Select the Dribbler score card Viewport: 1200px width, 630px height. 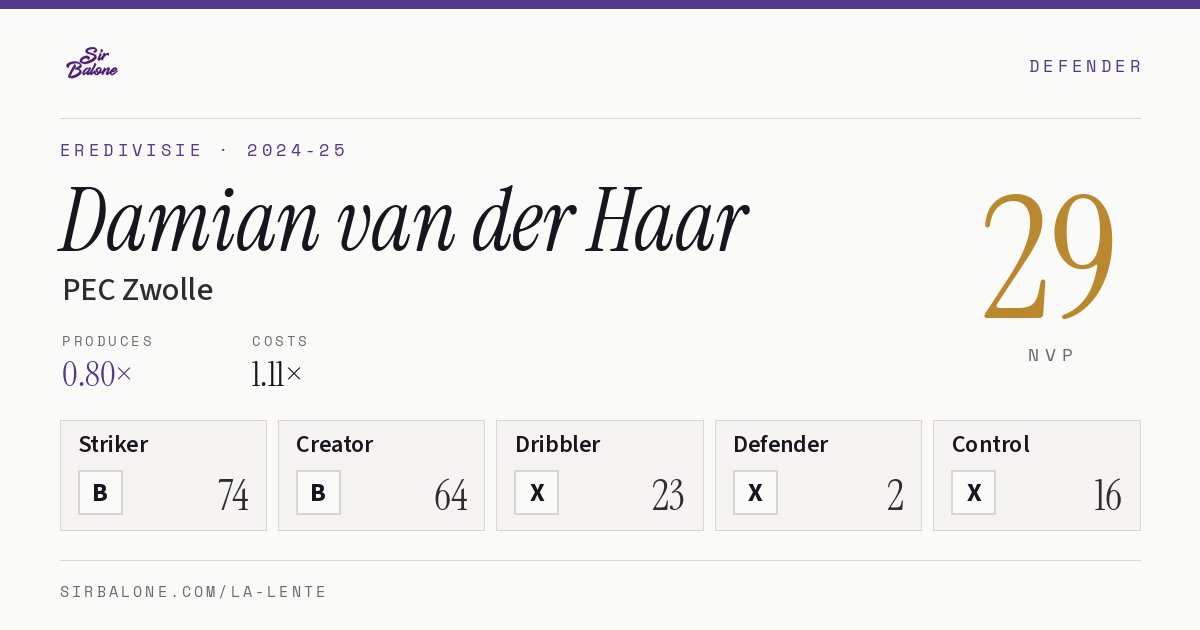pyautogui.click(x=600, y=475)
